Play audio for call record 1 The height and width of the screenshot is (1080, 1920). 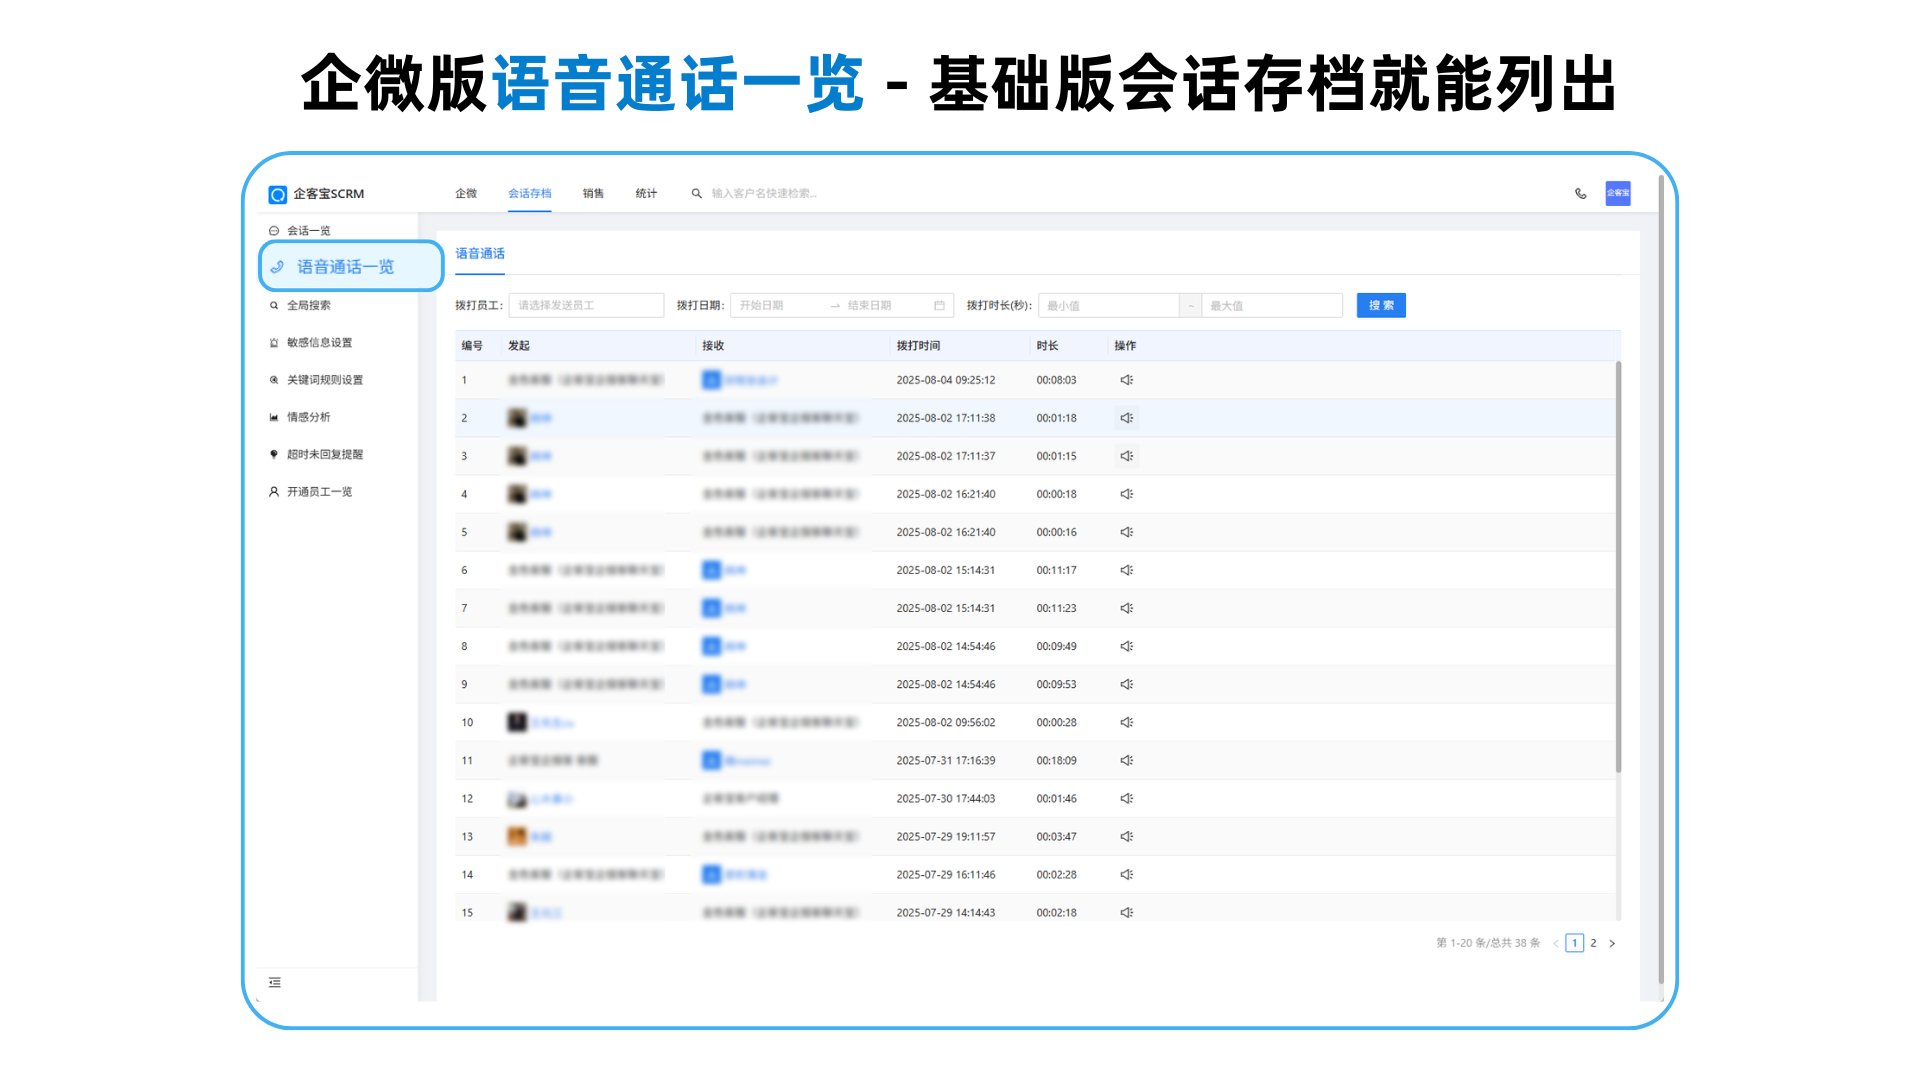tap(1126, 380)
